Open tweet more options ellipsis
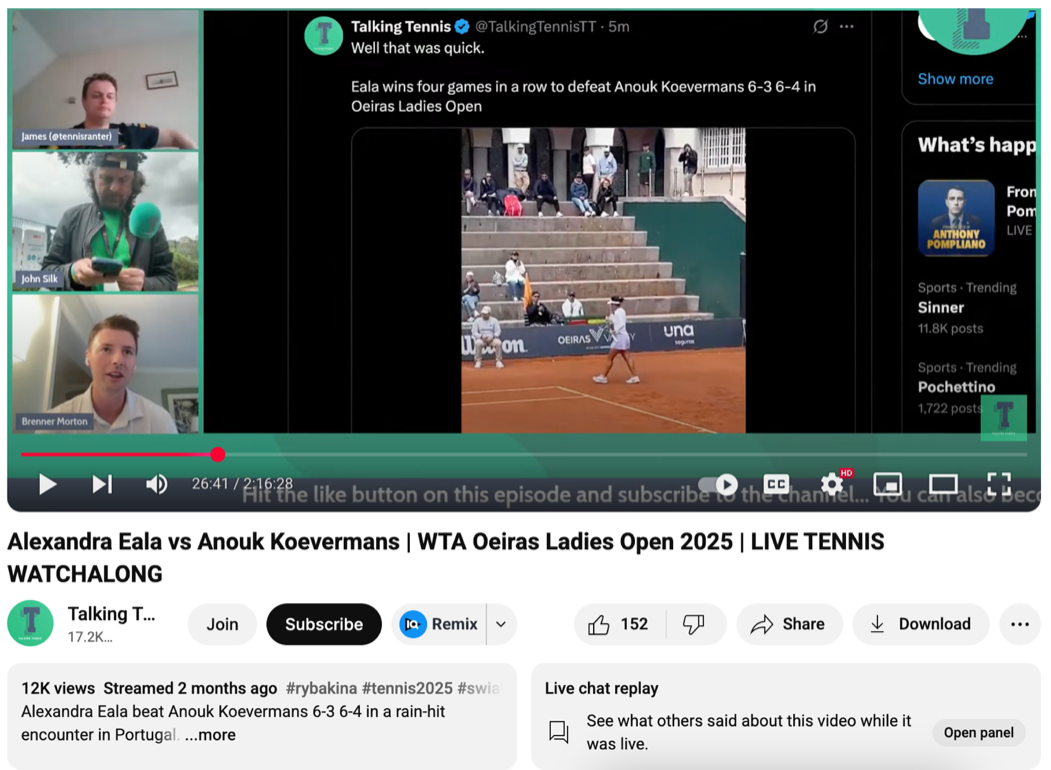This screenshot has height=770, width=1051. click(847, 27)
